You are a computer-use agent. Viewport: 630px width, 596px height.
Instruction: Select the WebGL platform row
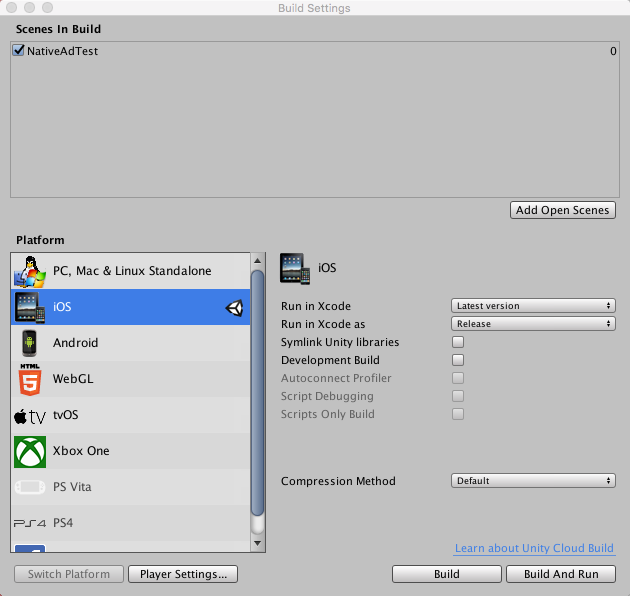(x=131, y=379)
